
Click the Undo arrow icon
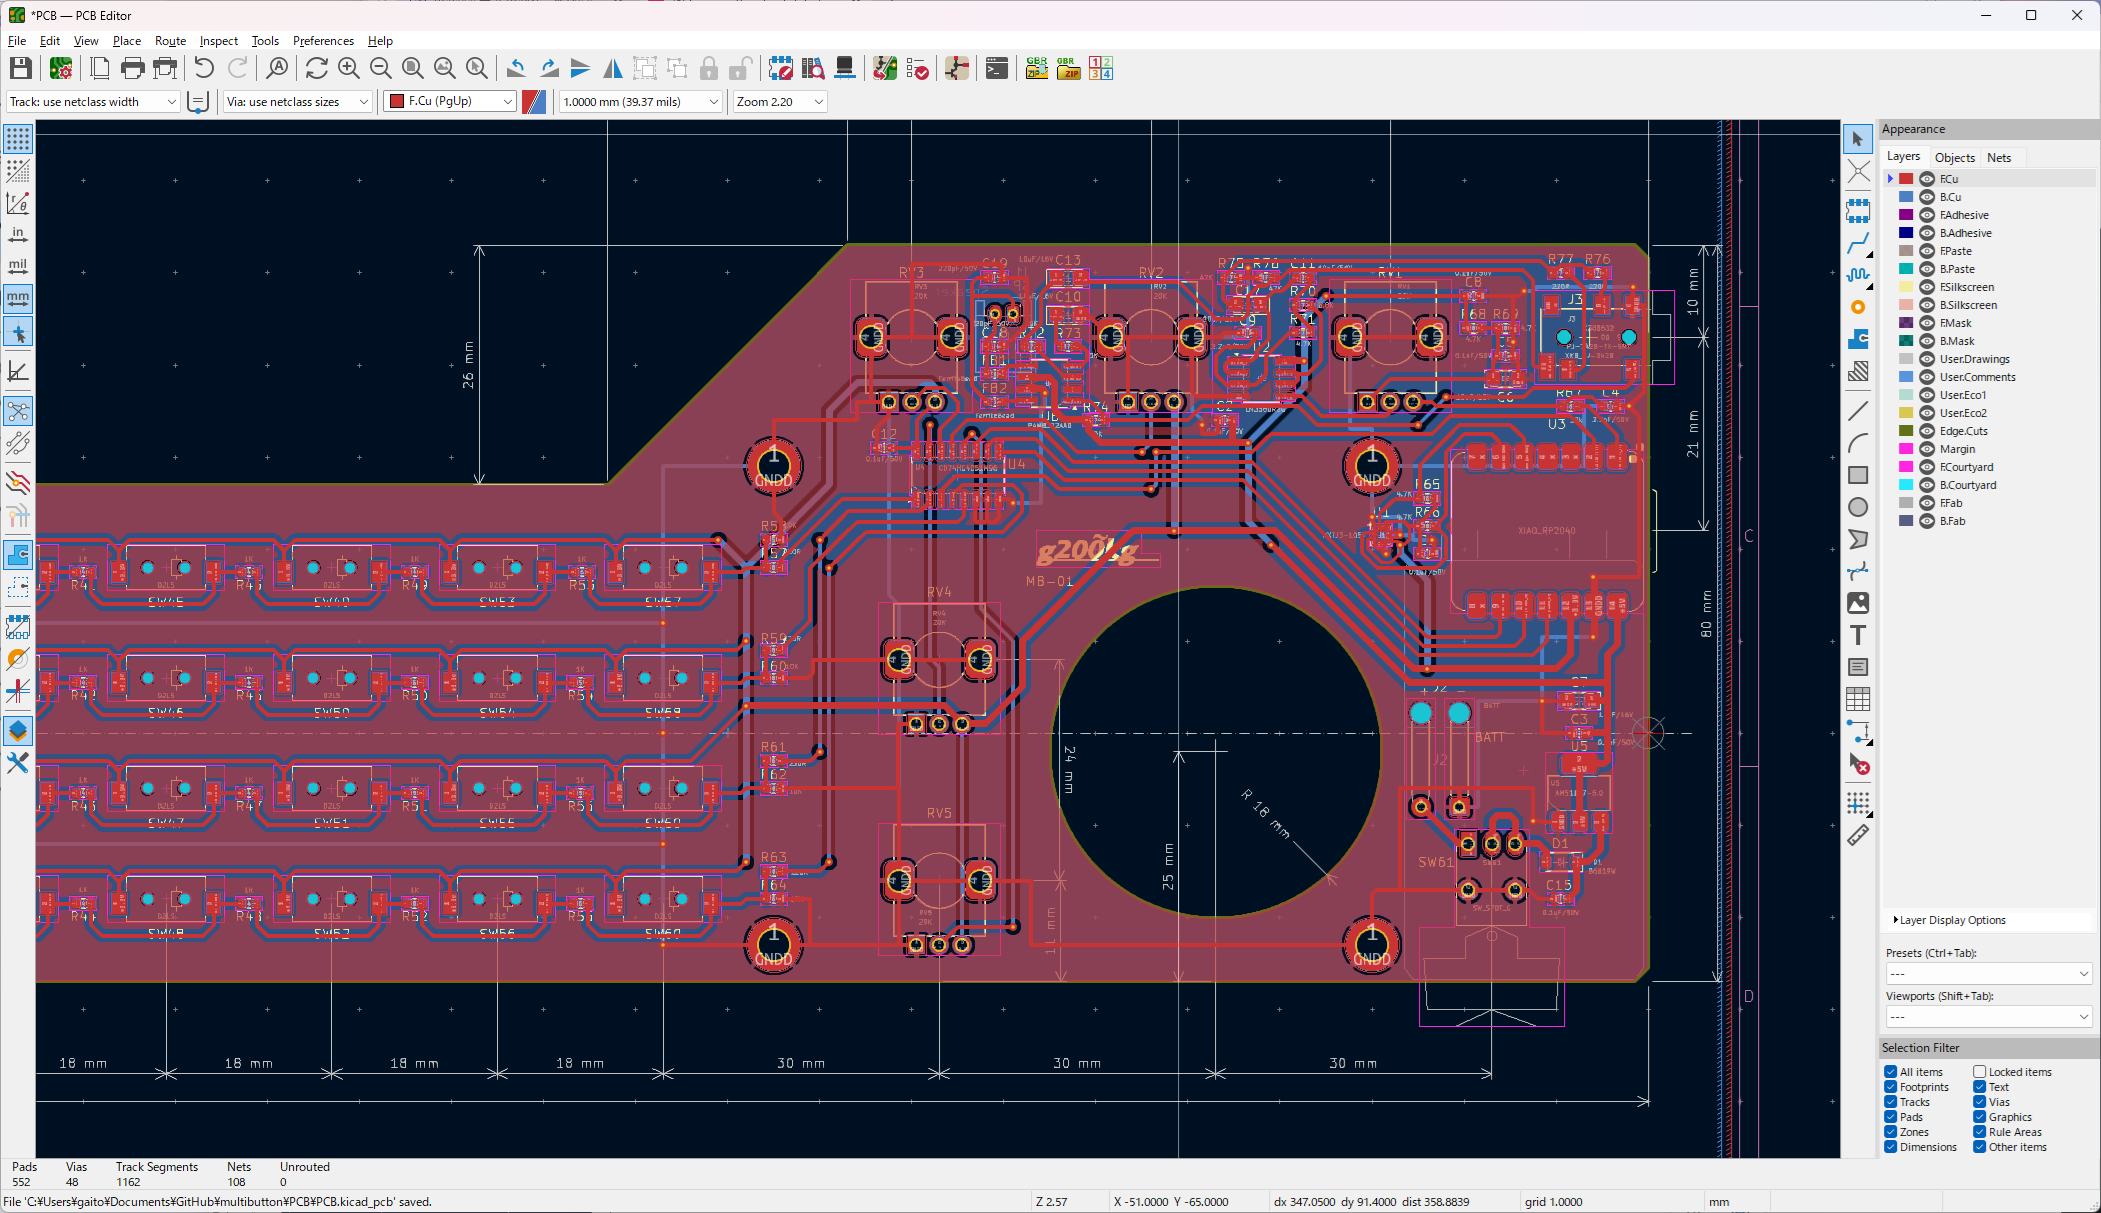point(204,68)
